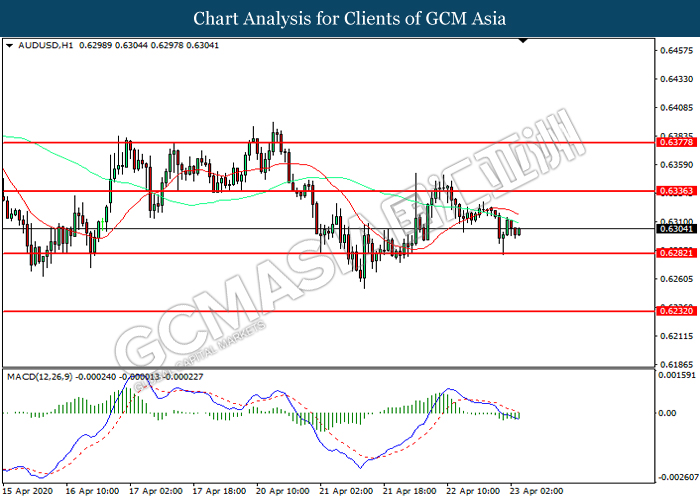Image resolution: width=700 pixels, height=500 pixels.
Task: Click the OHLC values next to the symbol
Action: 149,46
